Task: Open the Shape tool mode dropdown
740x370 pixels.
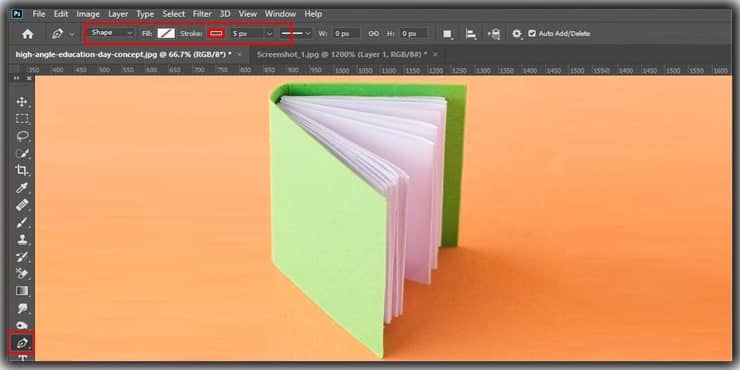Action: 111,33
